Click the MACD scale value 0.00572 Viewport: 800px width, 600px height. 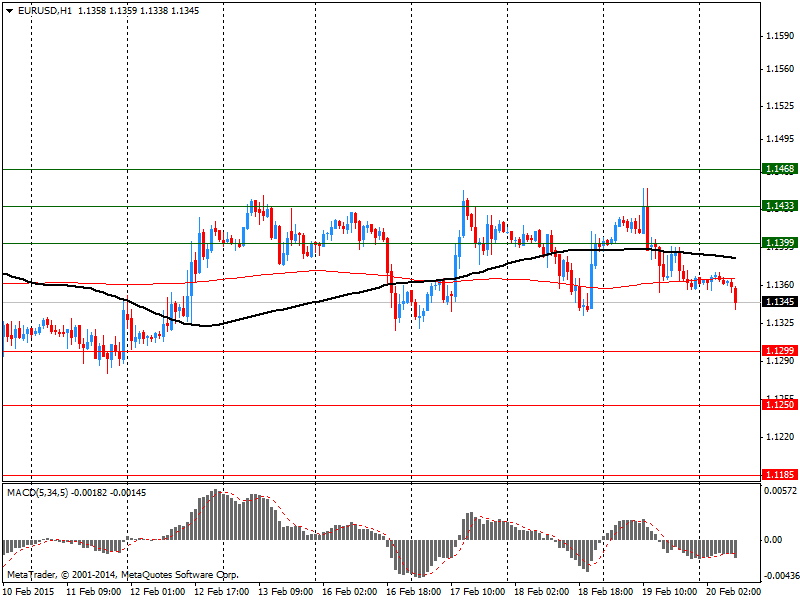pos(781,491)
